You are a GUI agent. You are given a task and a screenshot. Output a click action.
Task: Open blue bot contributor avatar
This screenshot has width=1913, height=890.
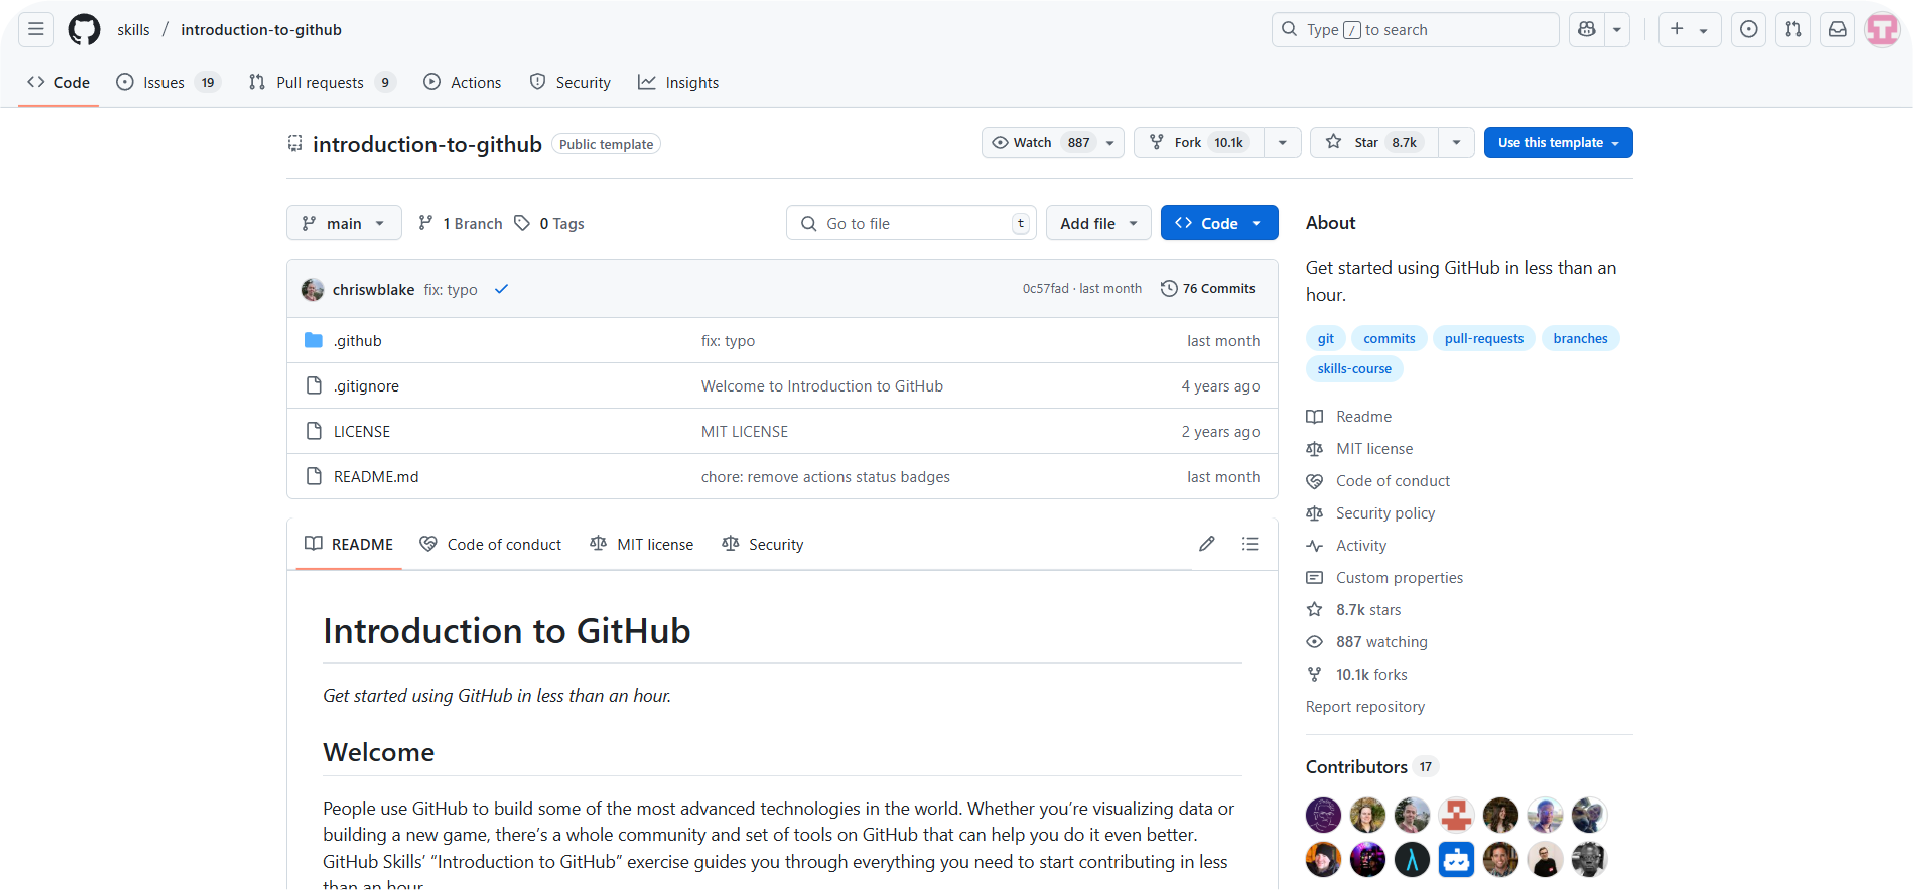[x=1456, y=859]
